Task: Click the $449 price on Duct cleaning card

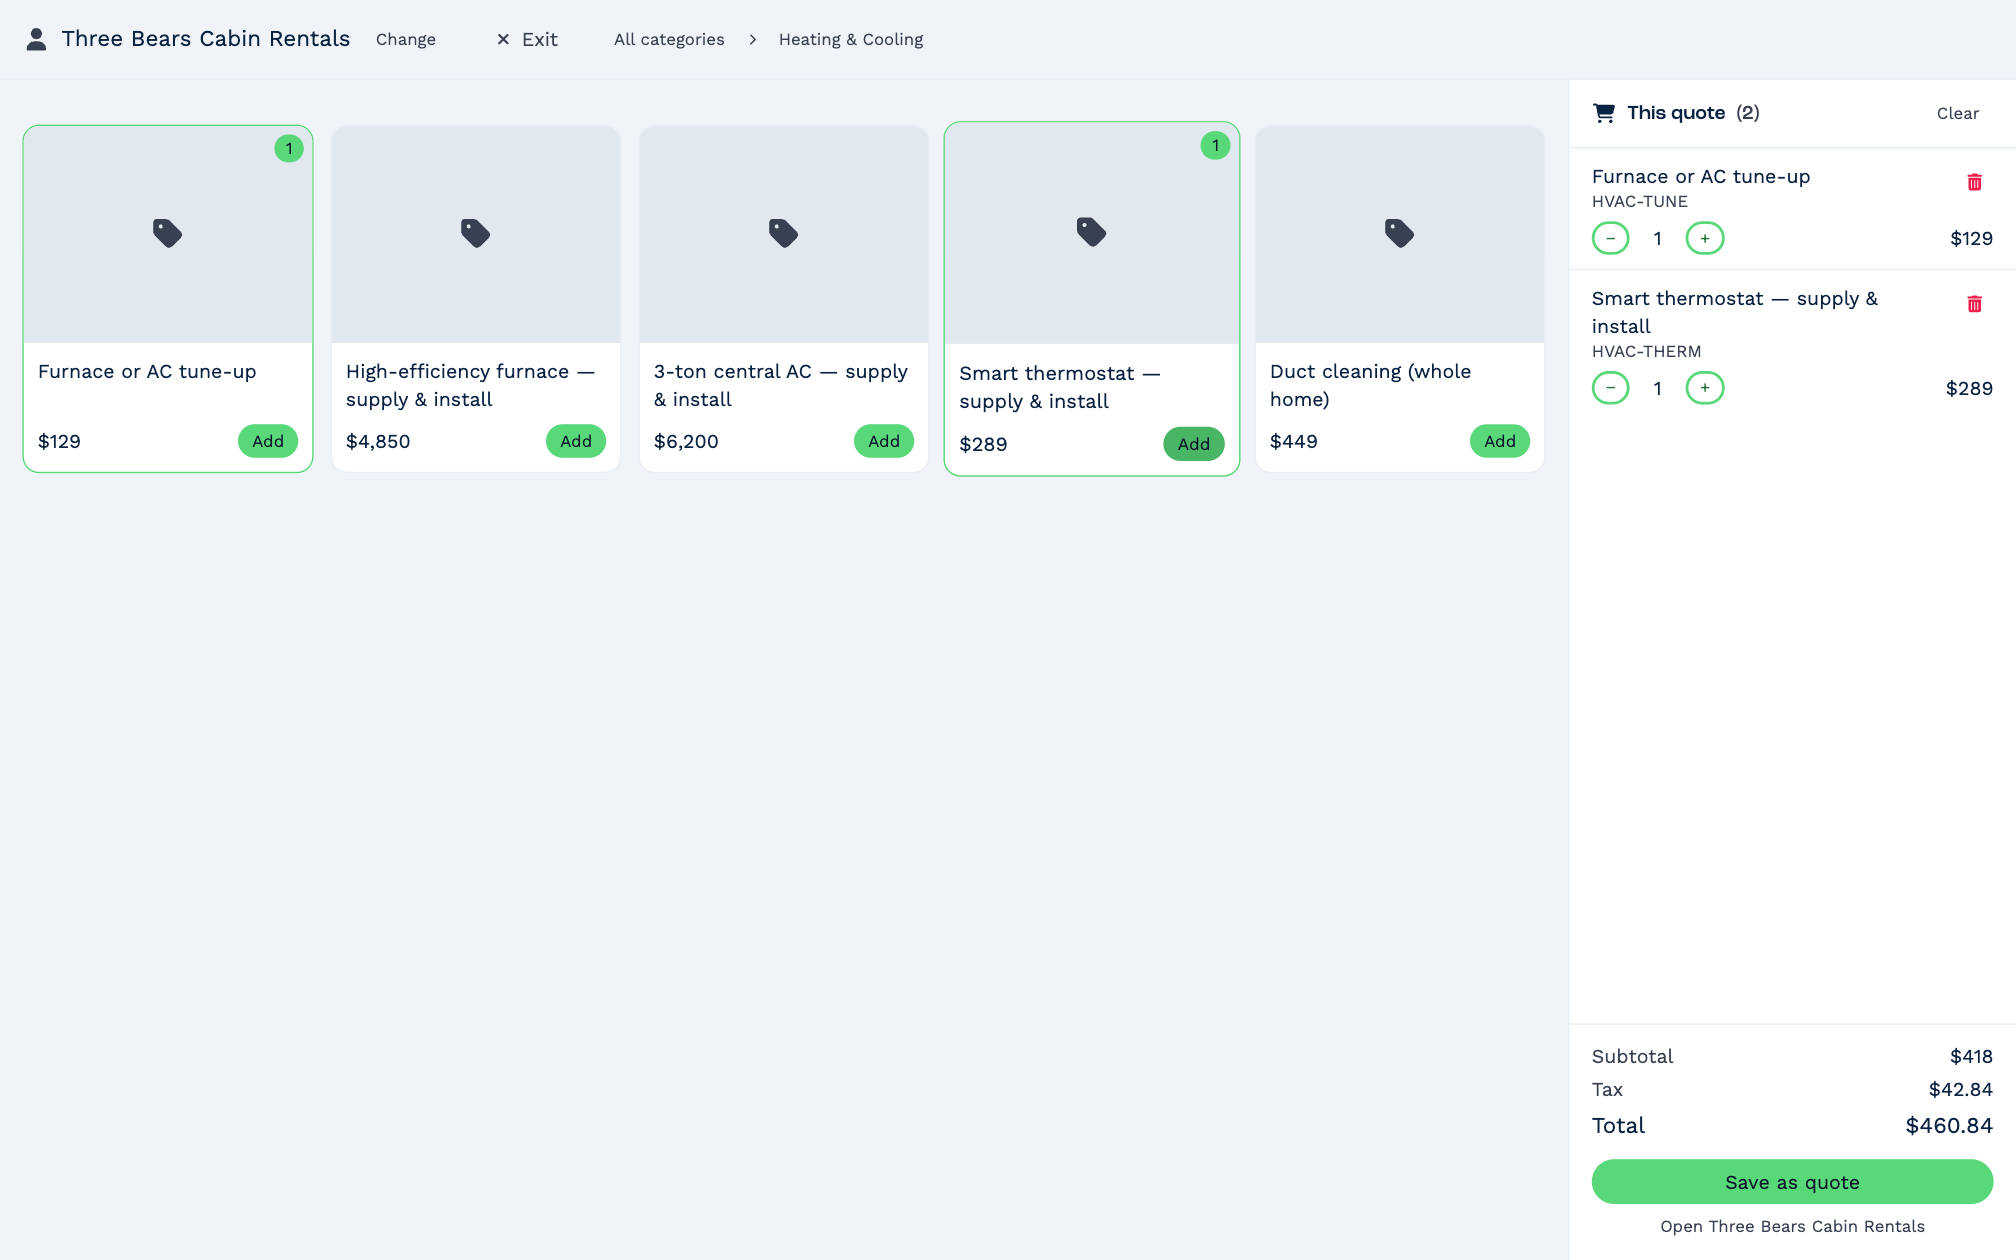Action: 1293,441
